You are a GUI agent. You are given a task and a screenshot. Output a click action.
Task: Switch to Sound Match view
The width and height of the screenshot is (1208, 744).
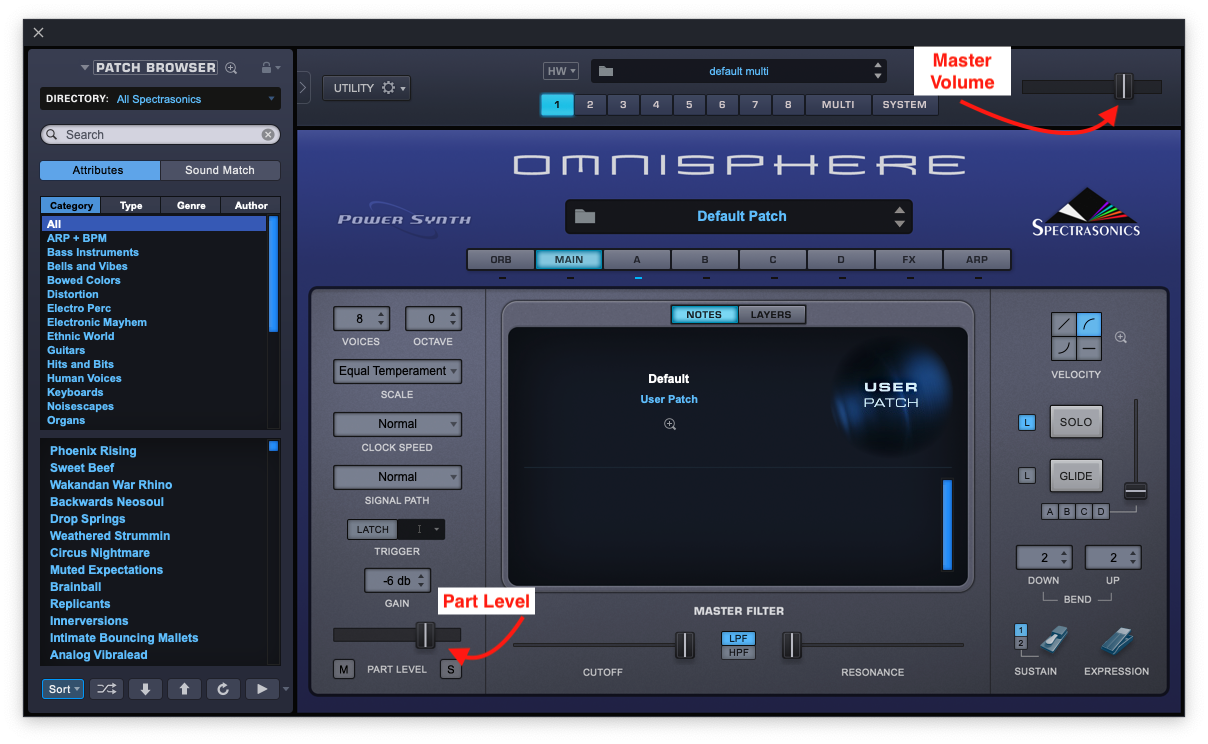coord(220,171)
